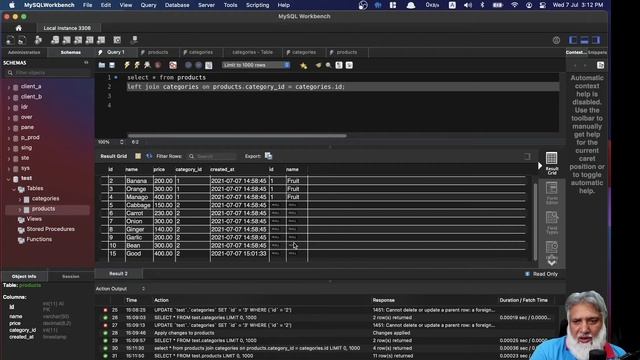This screenshot has height=360, width=640.
Task: Toggle auto-commit mode icon
Action: (x=209, y=65)
